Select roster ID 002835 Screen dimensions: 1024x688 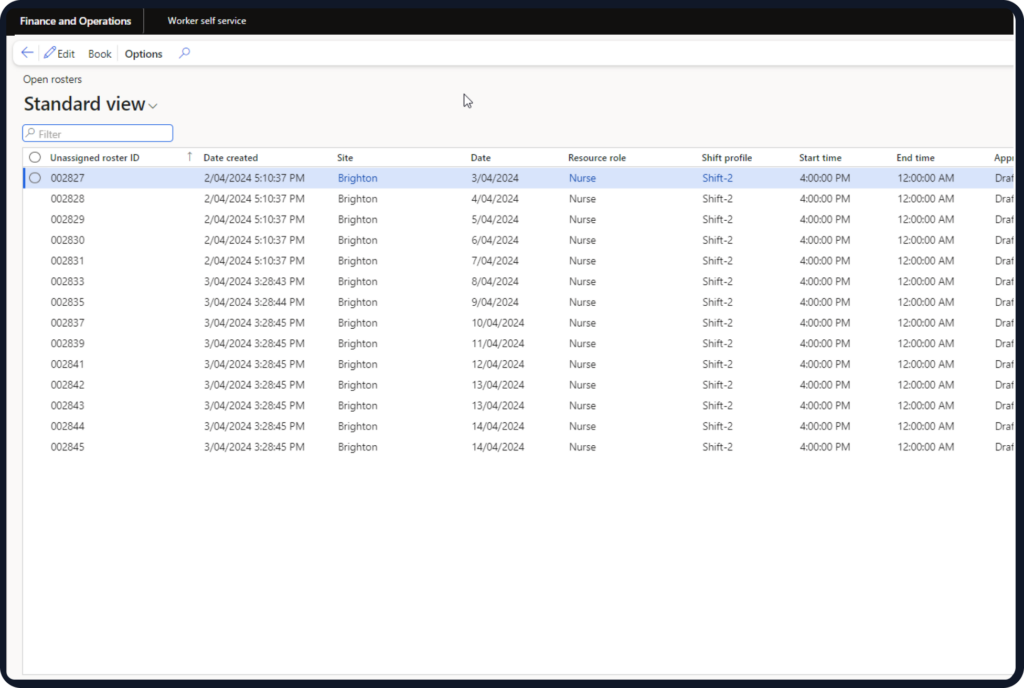point(67,302)
